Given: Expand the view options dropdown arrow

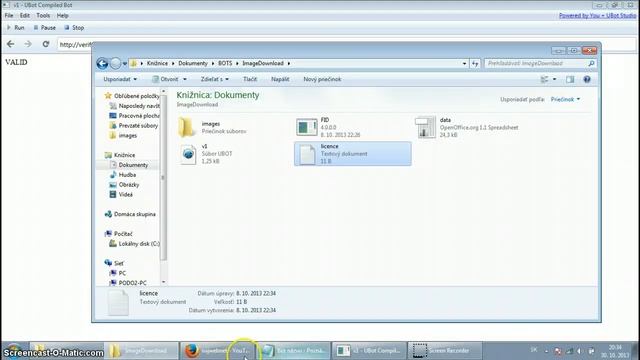Looking at the screenshot, I should 554,80.
